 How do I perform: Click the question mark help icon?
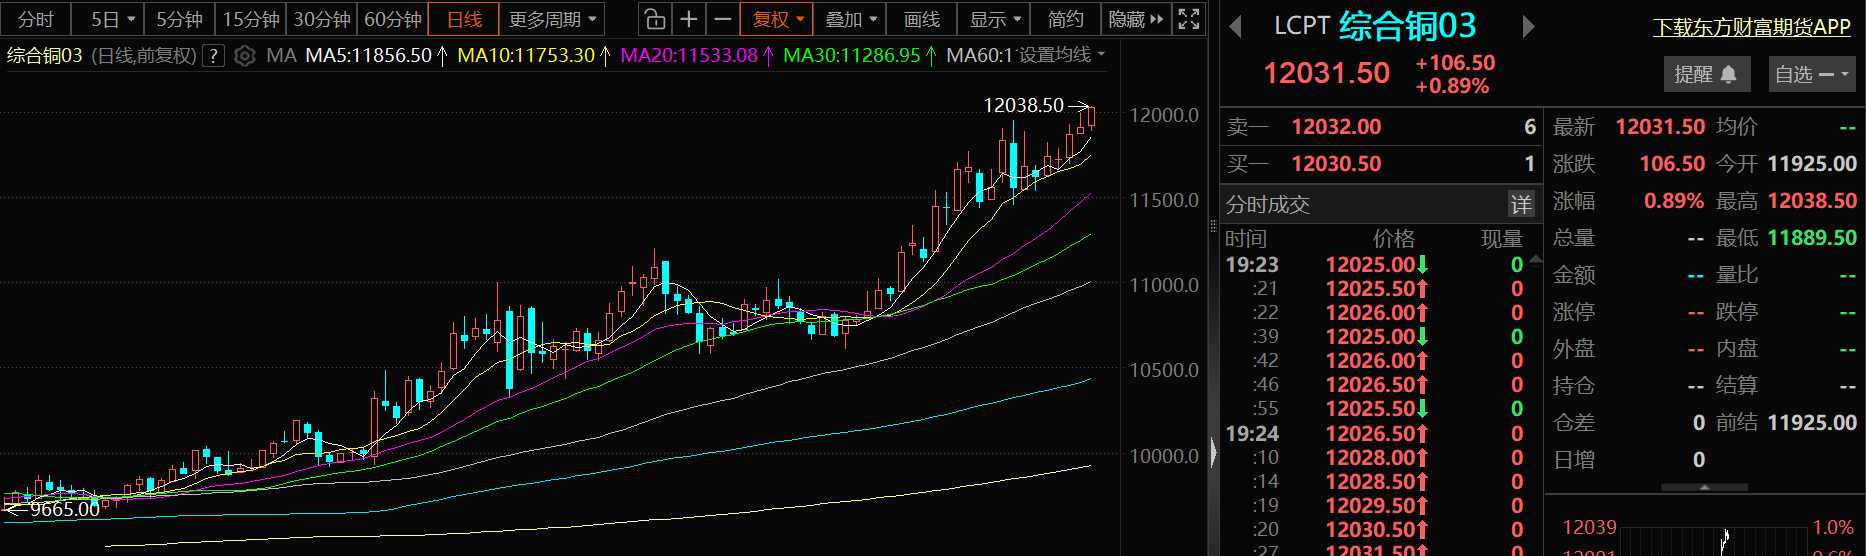point(213,56)
